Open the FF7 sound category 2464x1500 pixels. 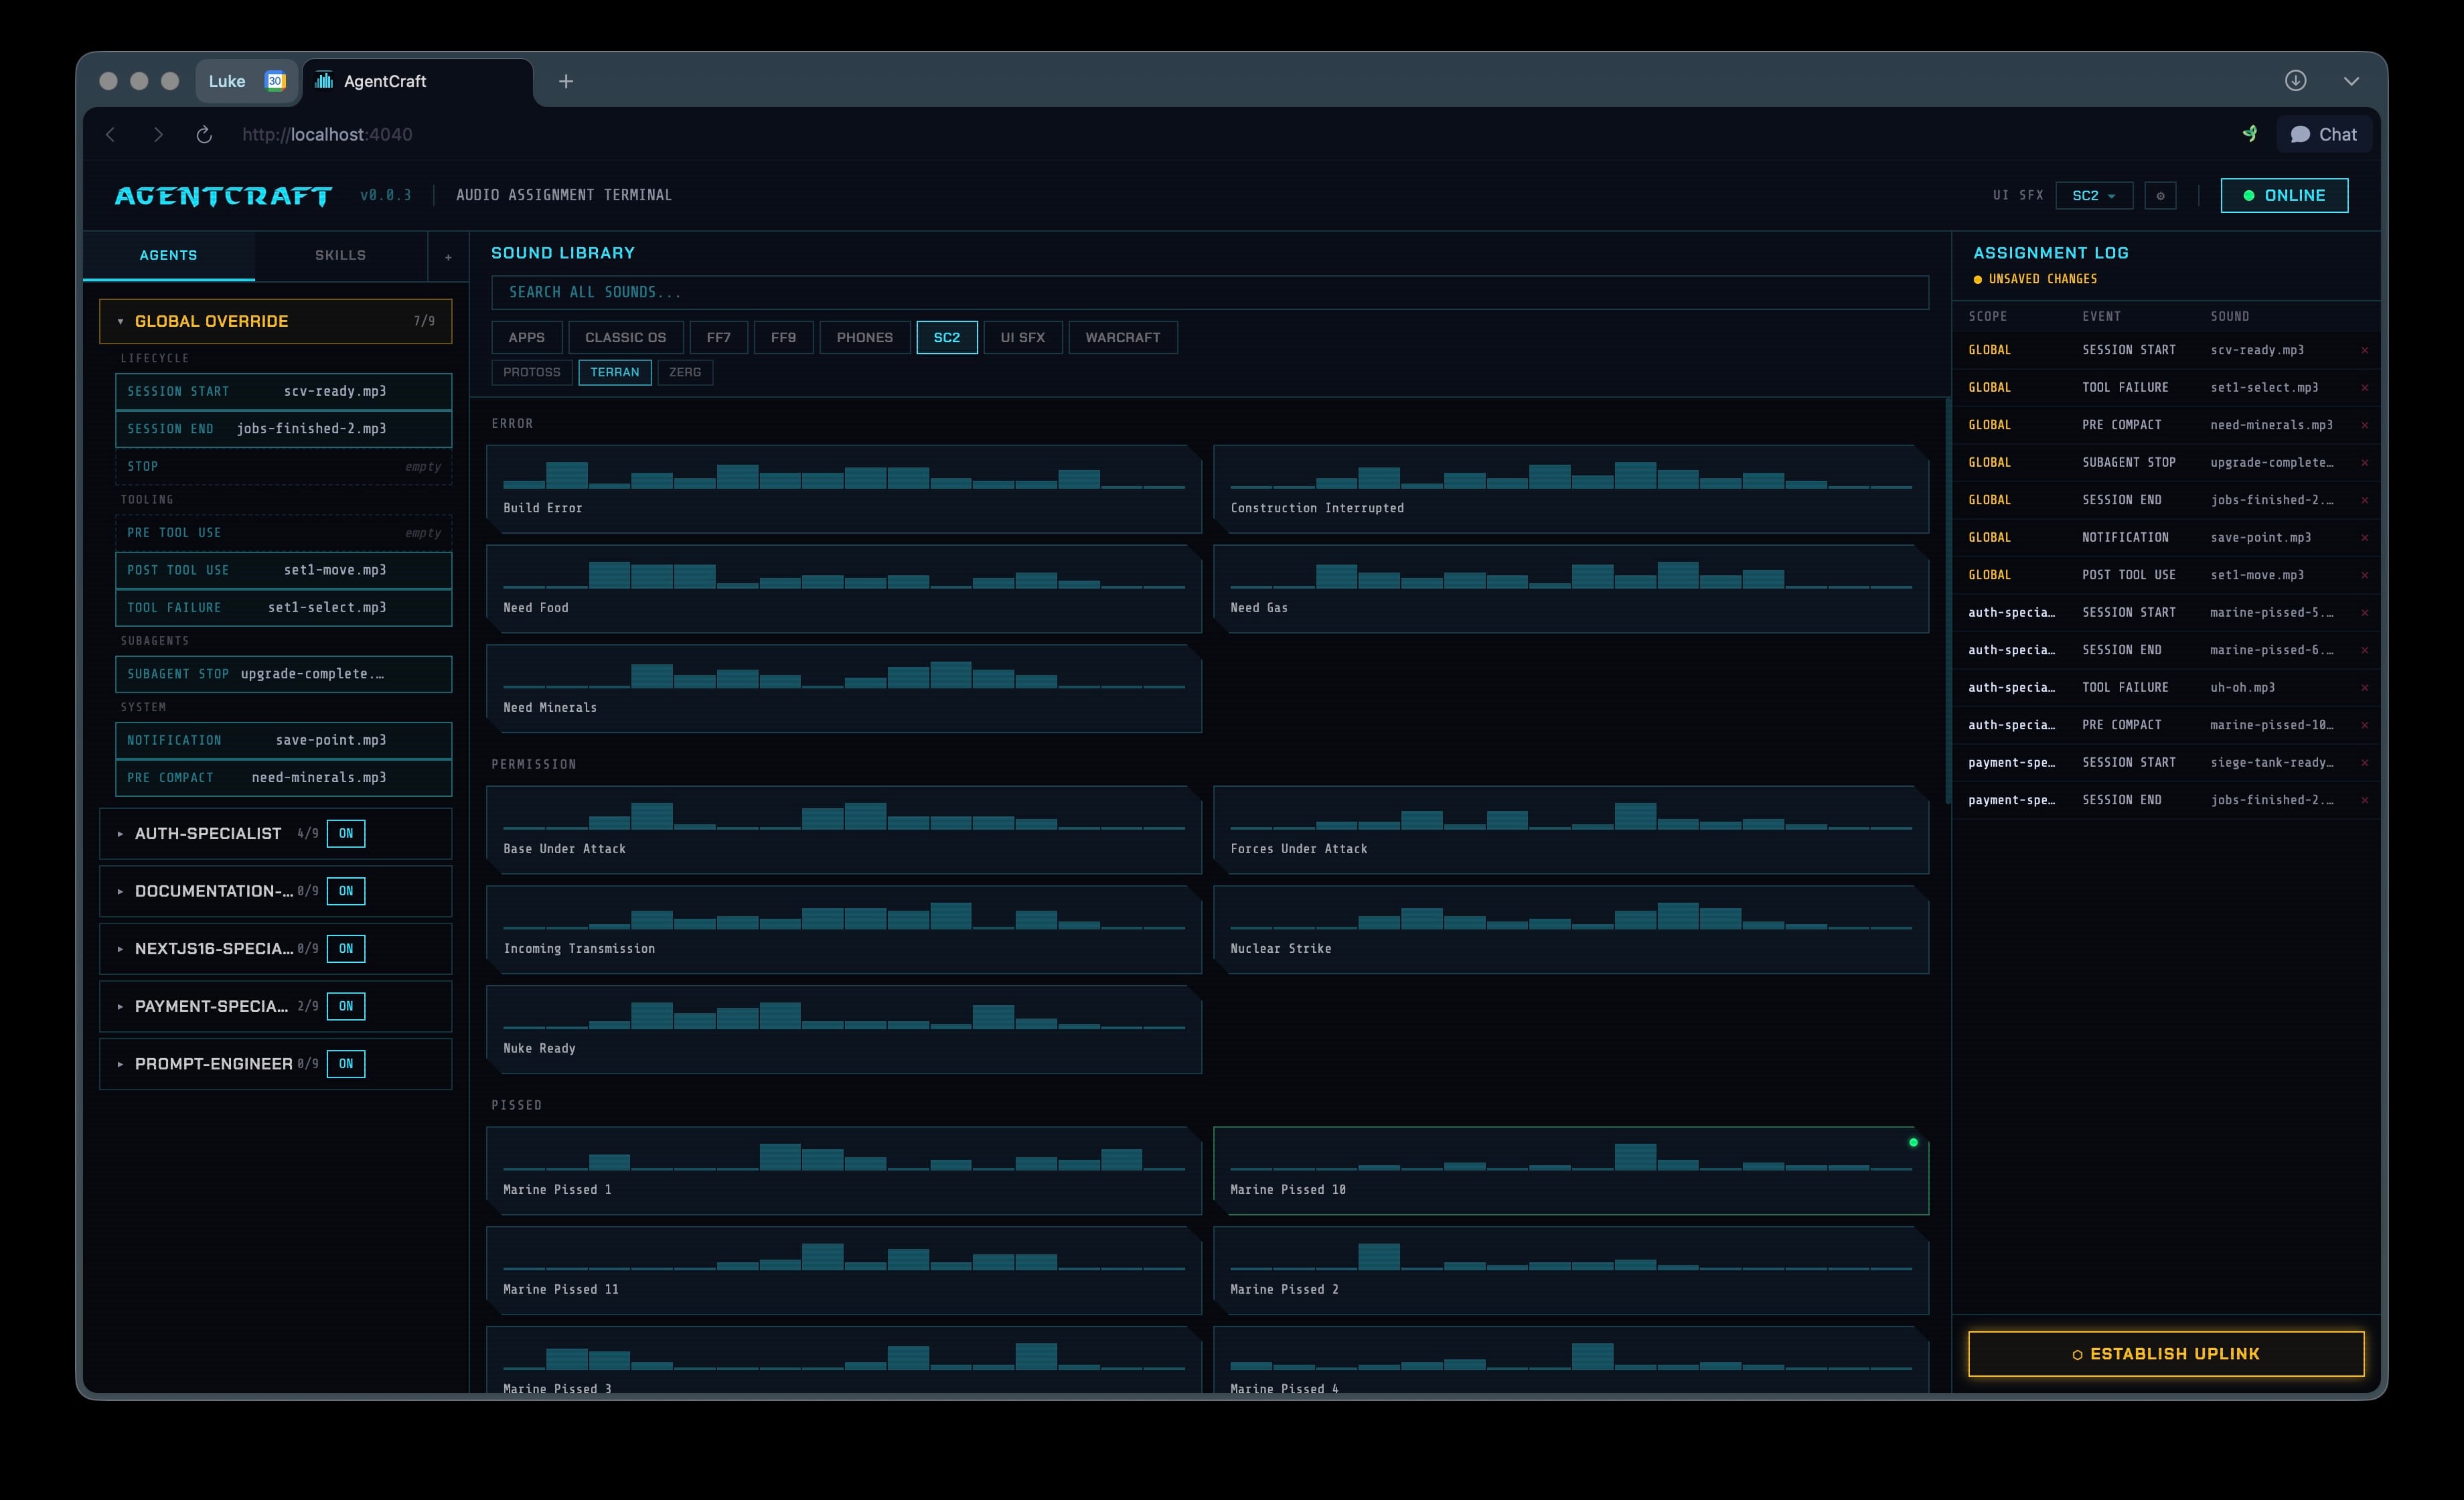pos(718,338)
